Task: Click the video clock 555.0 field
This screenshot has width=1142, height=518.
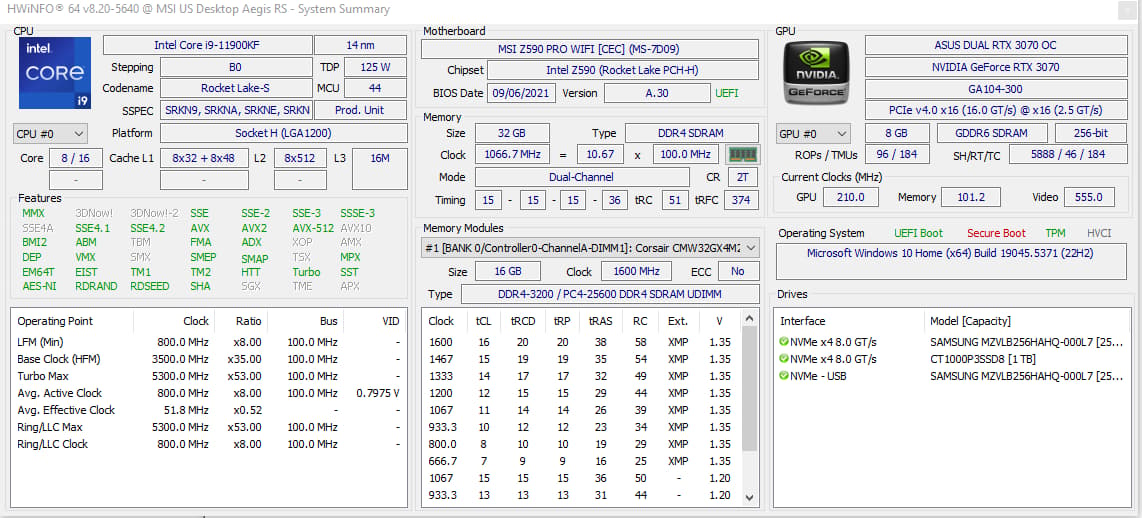Action: (x=1089, y=197)
